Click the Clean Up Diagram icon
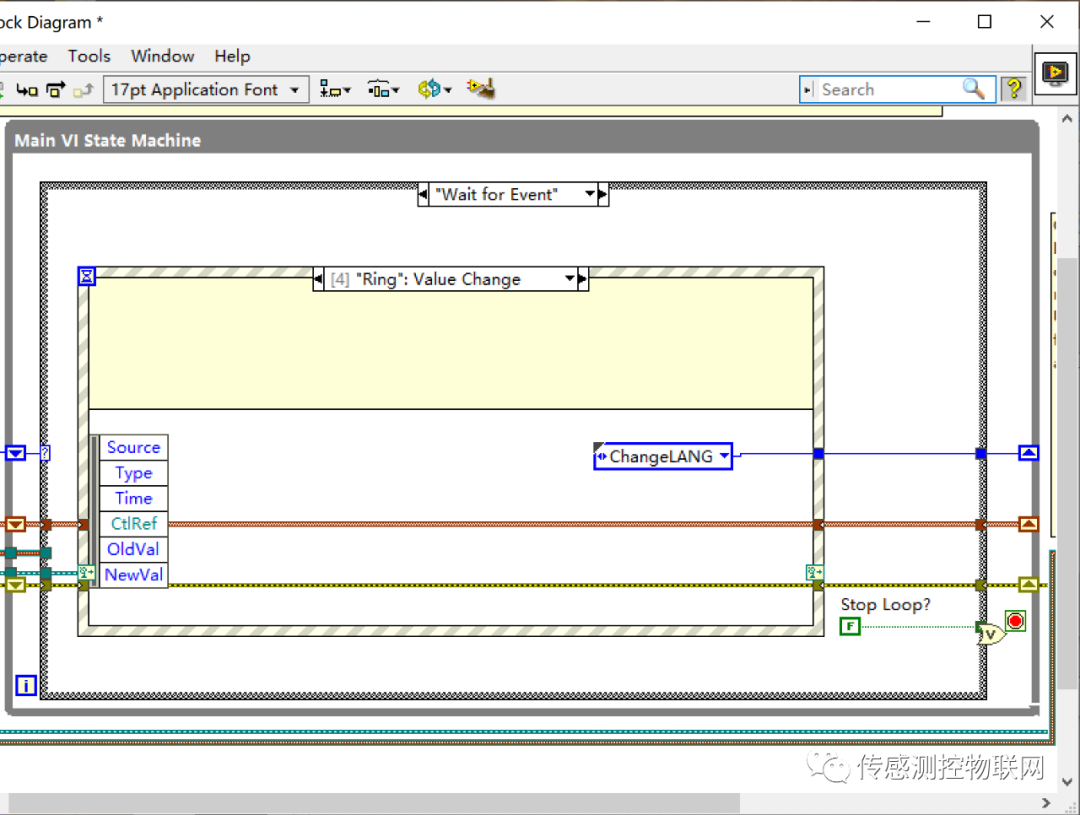This screenshot has height=815, width=1080. (482, 89)
